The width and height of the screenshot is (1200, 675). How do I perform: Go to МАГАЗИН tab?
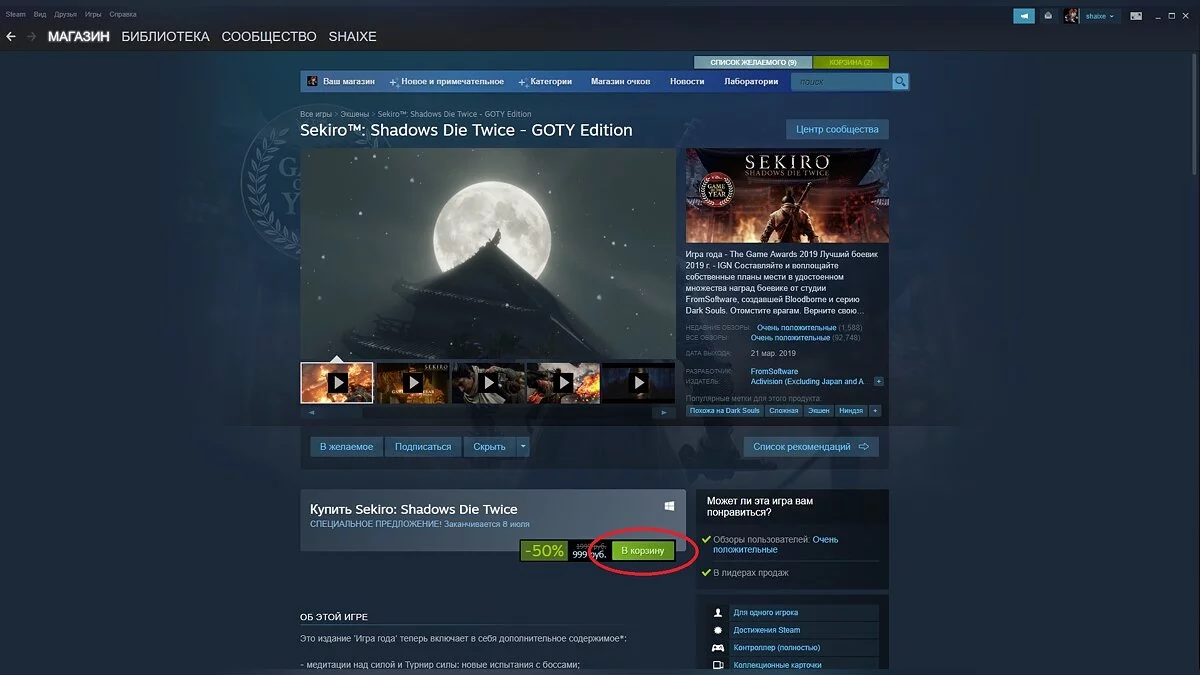78,36
